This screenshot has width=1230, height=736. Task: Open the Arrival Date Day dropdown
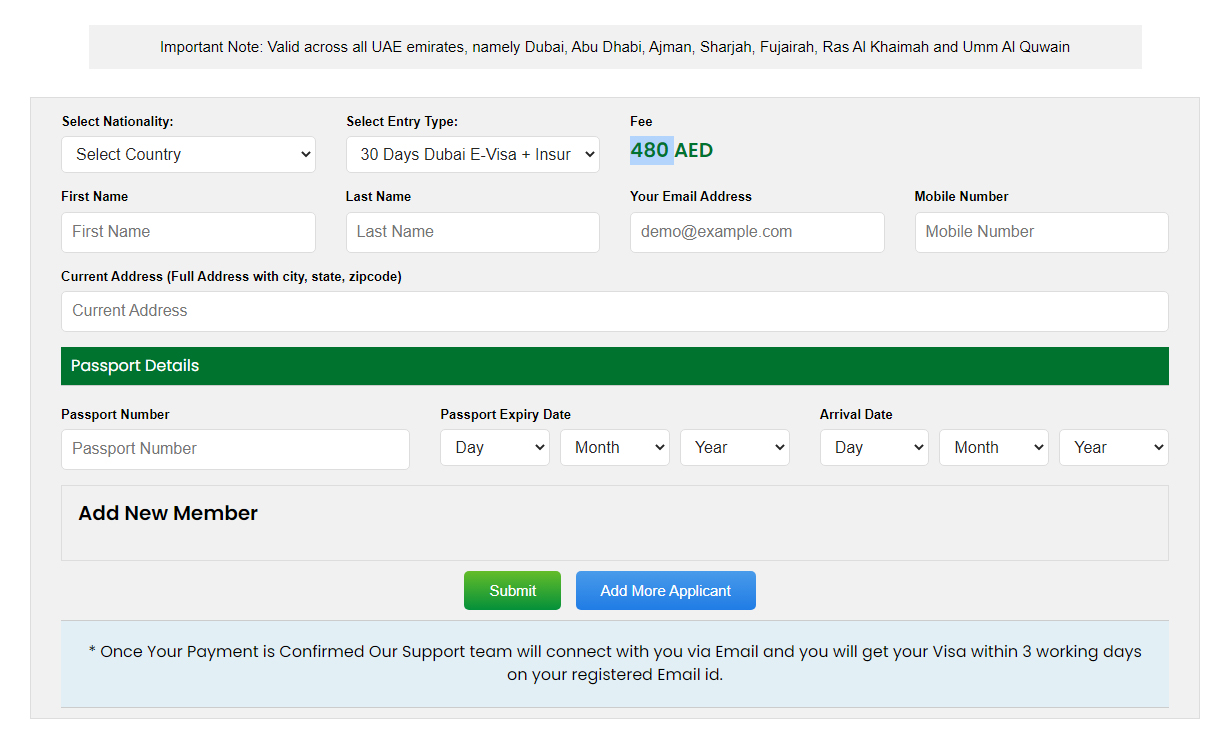click(x=874, y=448)
